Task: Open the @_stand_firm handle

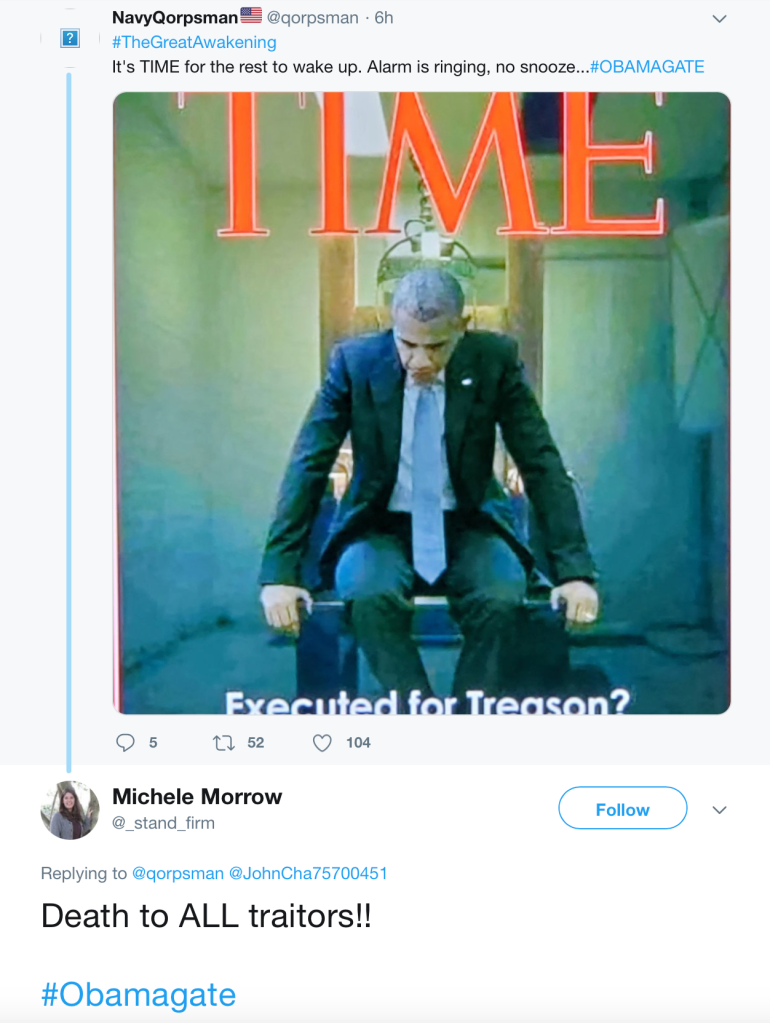Action: (163, 823)
